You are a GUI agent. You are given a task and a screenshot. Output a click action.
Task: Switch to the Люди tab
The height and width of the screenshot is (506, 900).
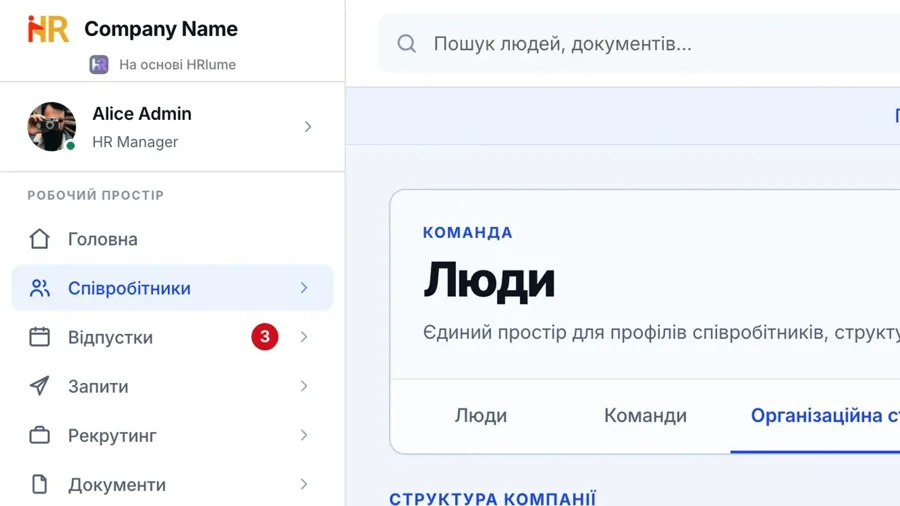(x=481, y=415)
